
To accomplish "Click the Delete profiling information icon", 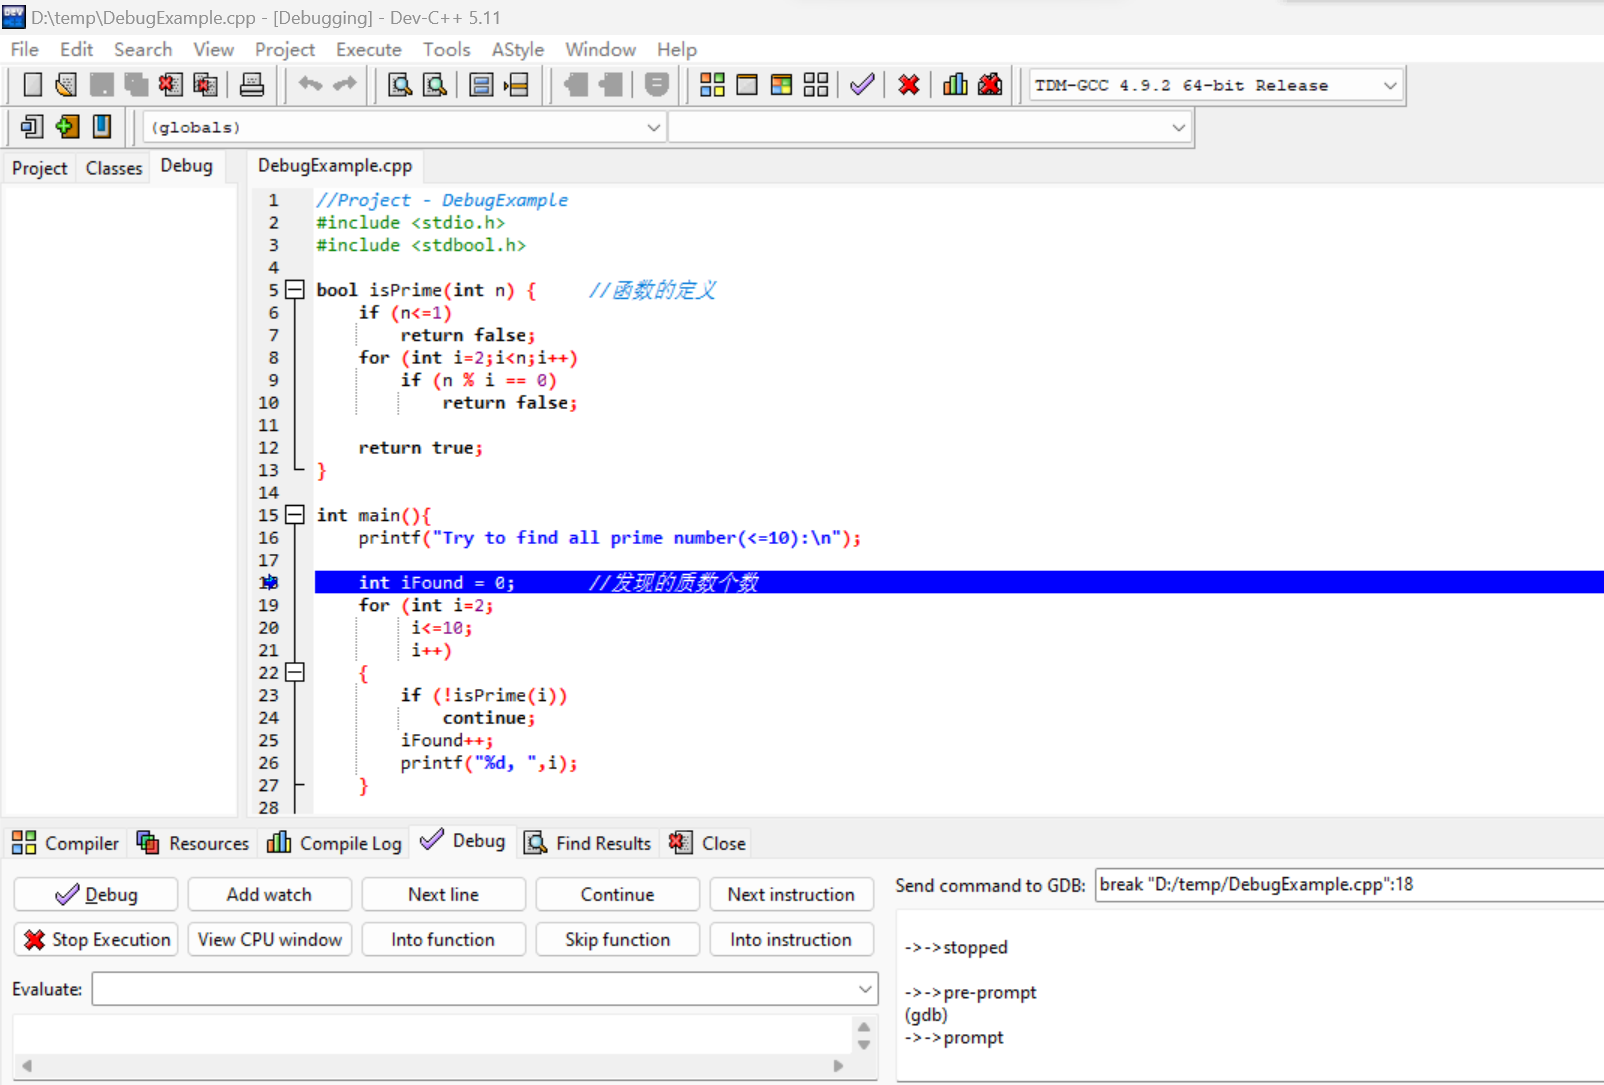I will coord(990,85).
